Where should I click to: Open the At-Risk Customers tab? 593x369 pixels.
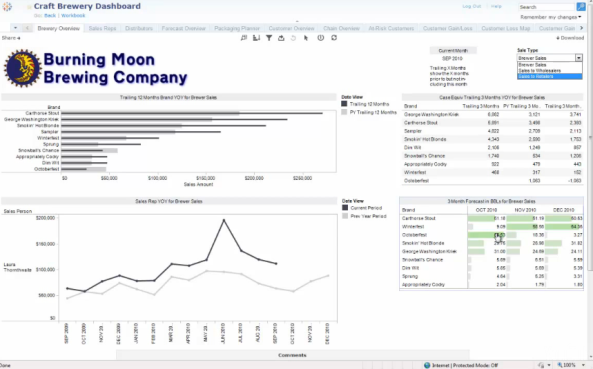(x=391, y=28)
